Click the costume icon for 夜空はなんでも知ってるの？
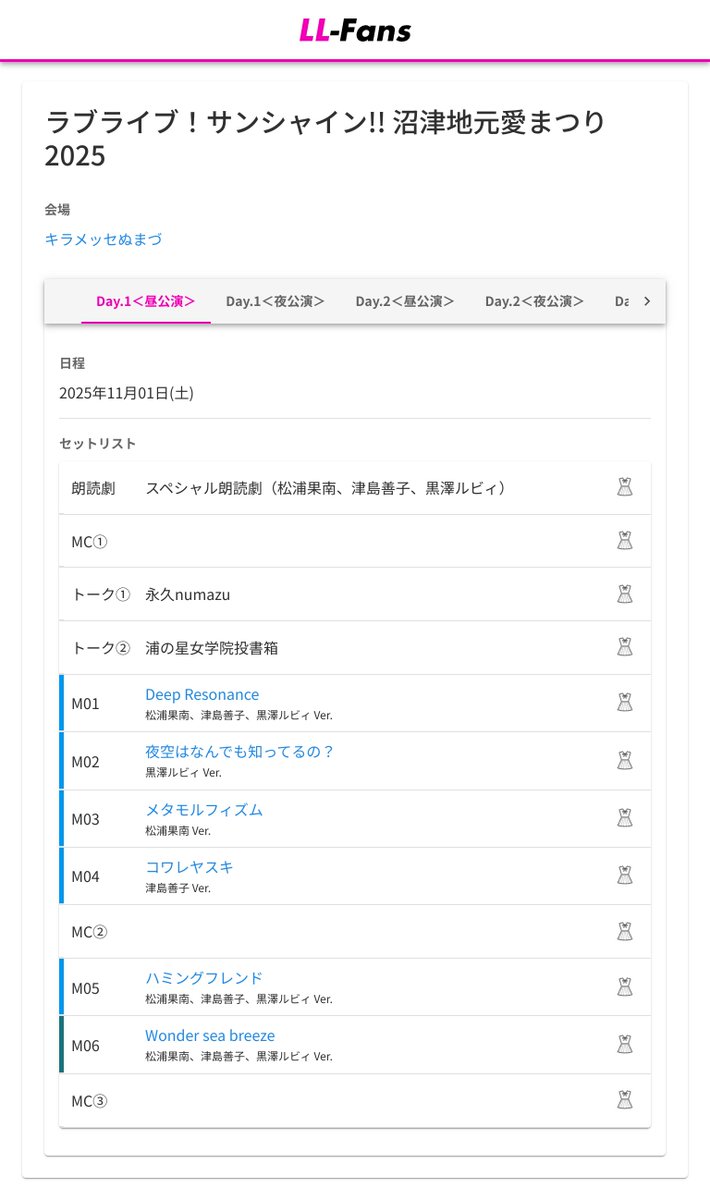This screenshot has width=710, height=1200. (x=625, y=761)
